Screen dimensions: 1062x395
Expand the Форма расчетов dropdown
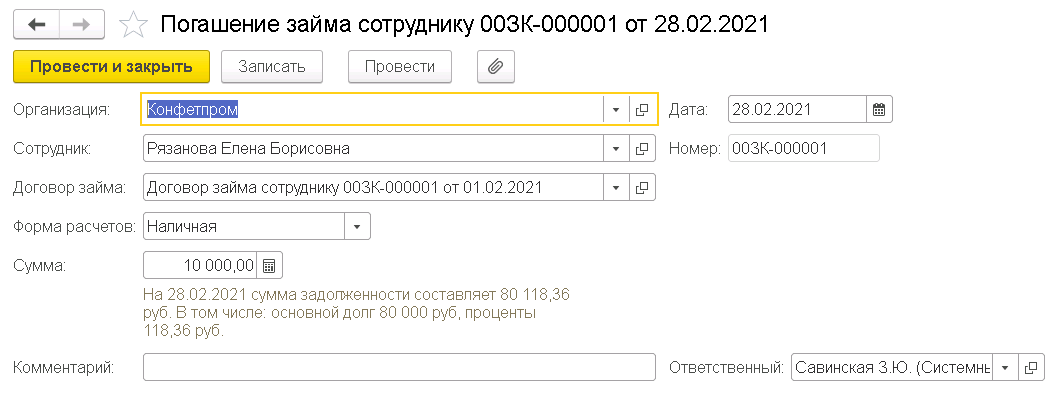tap(358, 226)
